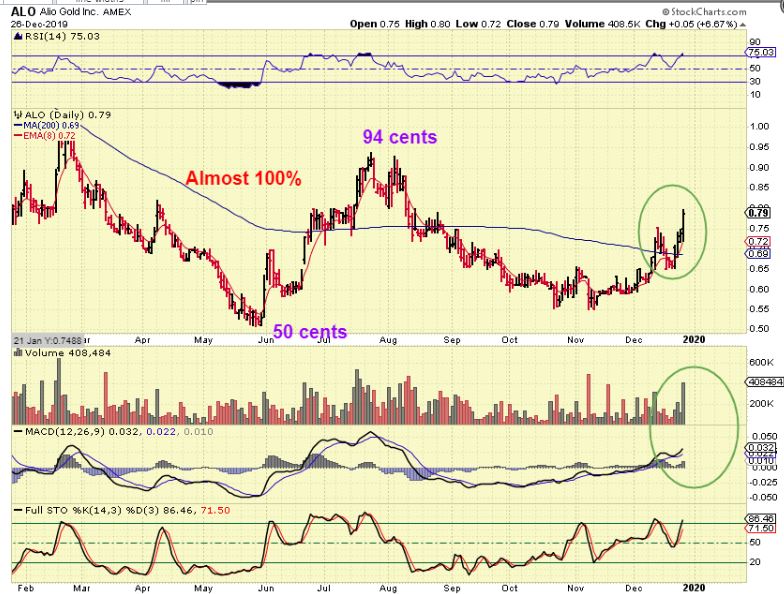Click the -0.050 MACD axis label
Screen dimensions: 784x594
[x=764, y=498]
